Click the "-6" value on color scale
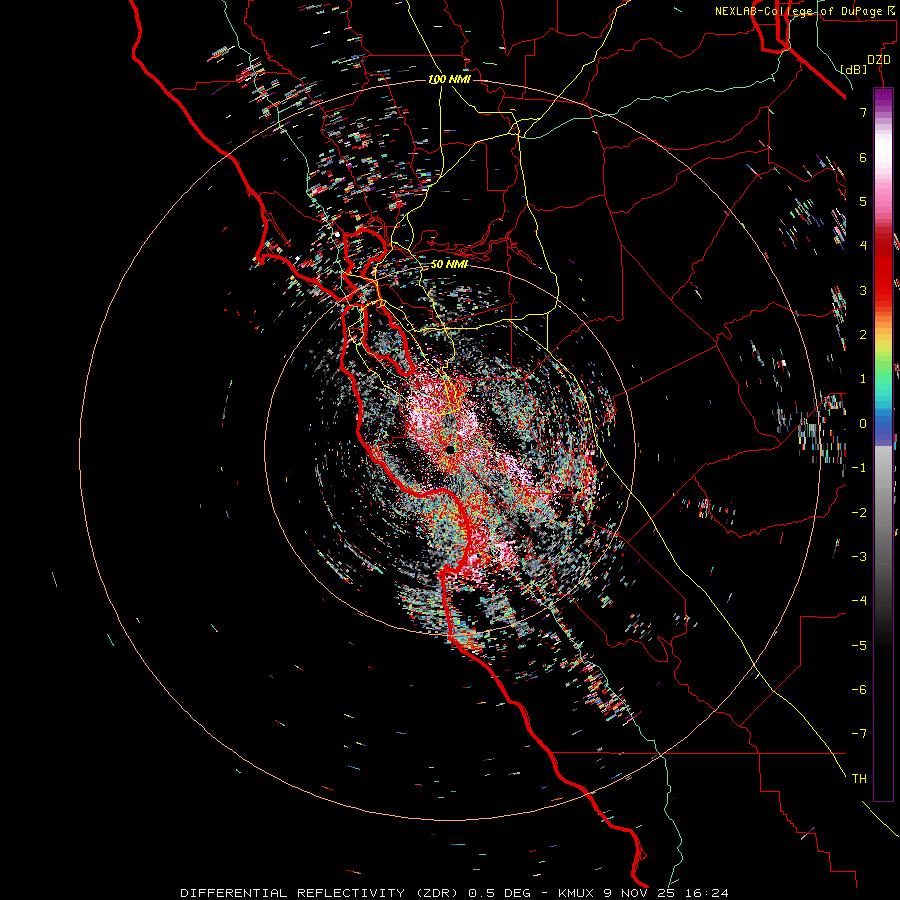Viewport: 900px width, 900px height. (x=859, y=690)
